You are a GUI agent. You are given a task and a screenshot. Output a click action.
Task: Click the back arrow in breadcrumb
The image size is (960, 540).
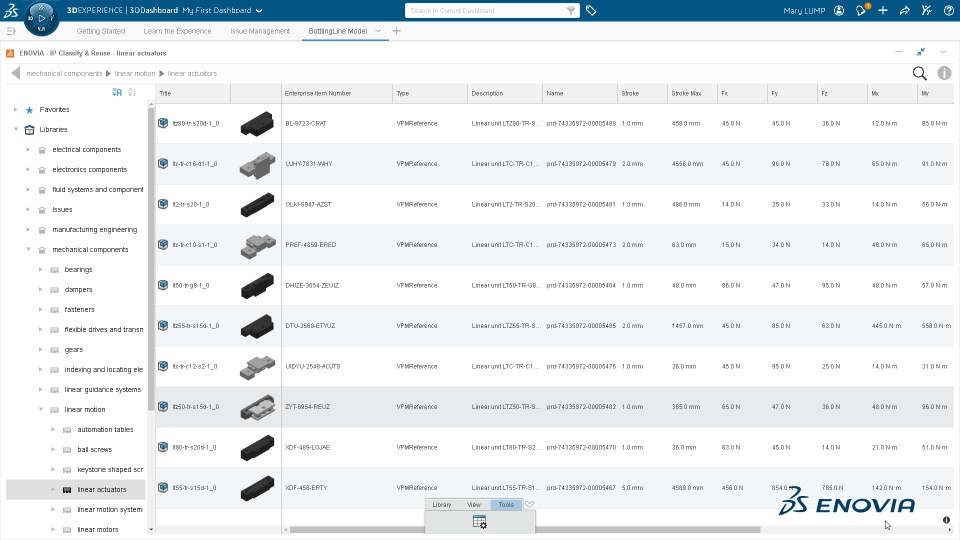pos(15,73)
